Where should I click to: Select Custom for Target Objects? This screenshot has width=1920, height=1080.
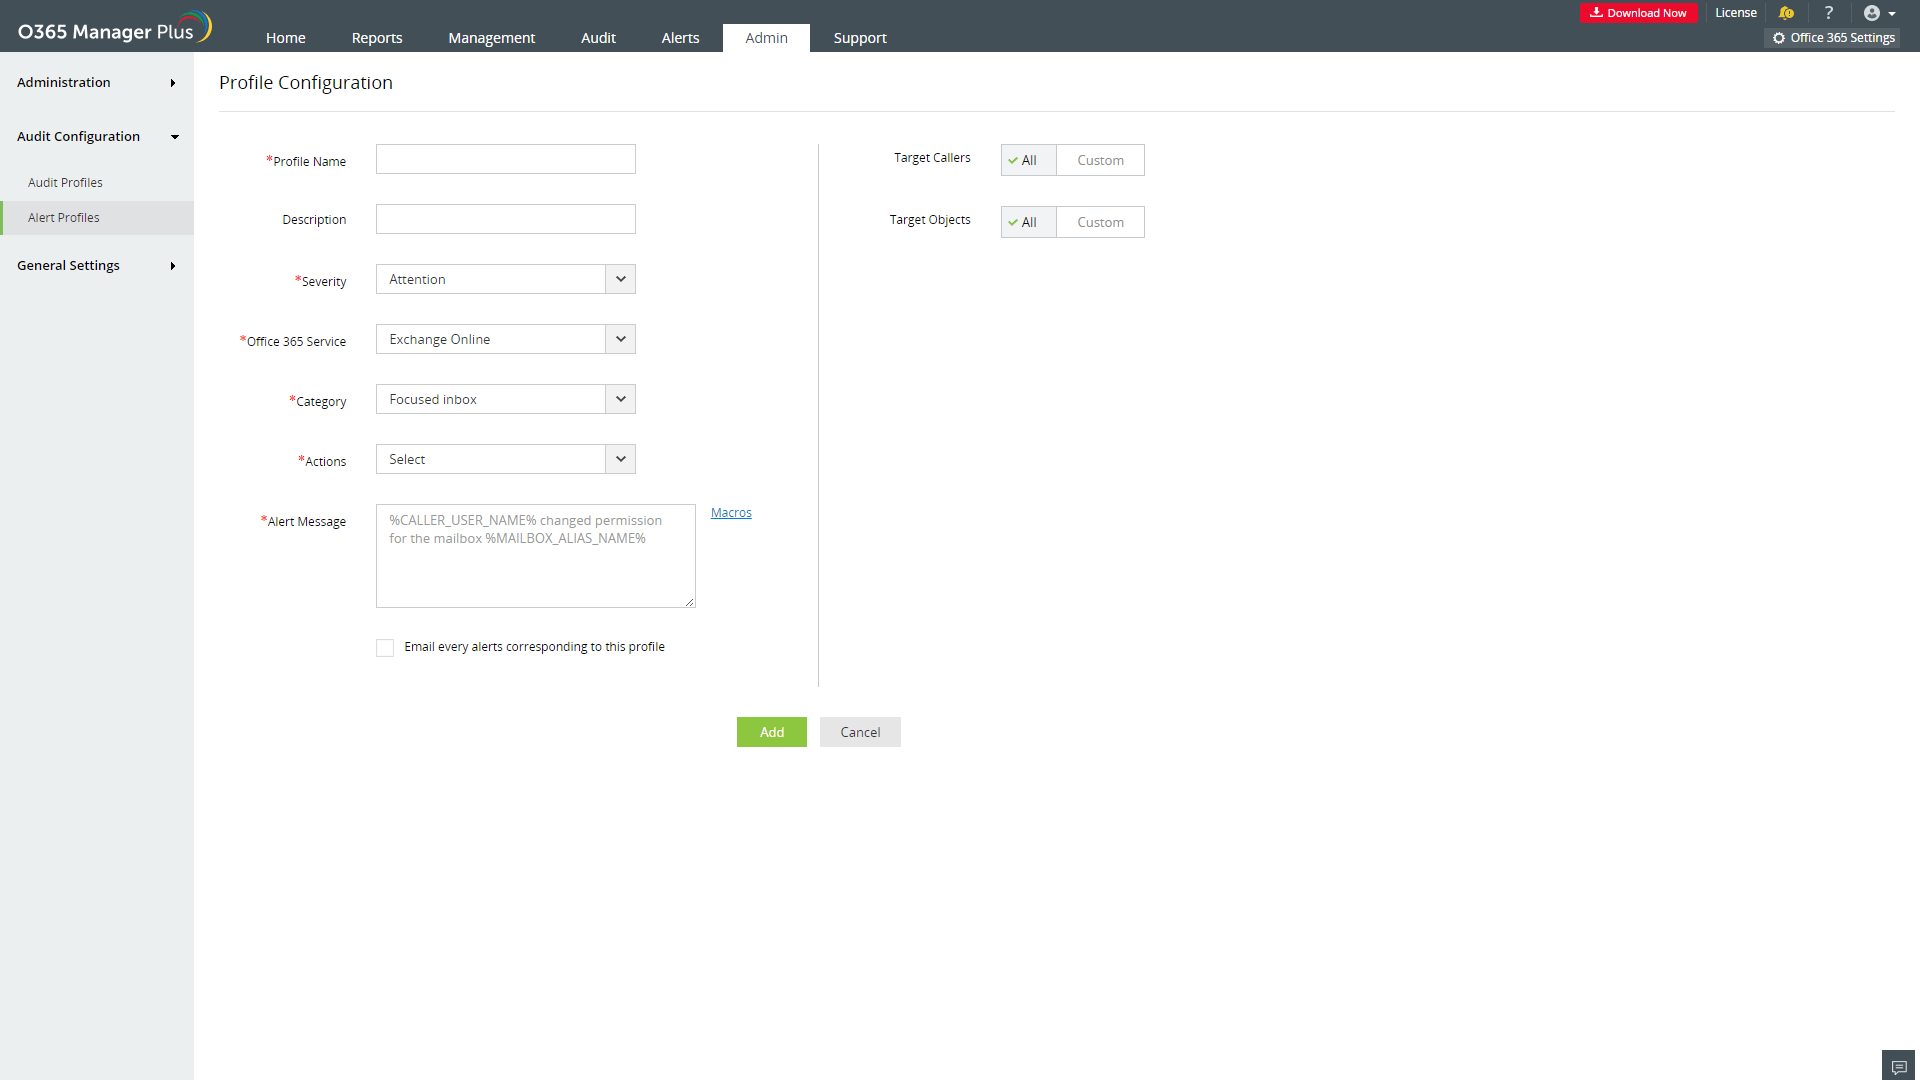1100,222
